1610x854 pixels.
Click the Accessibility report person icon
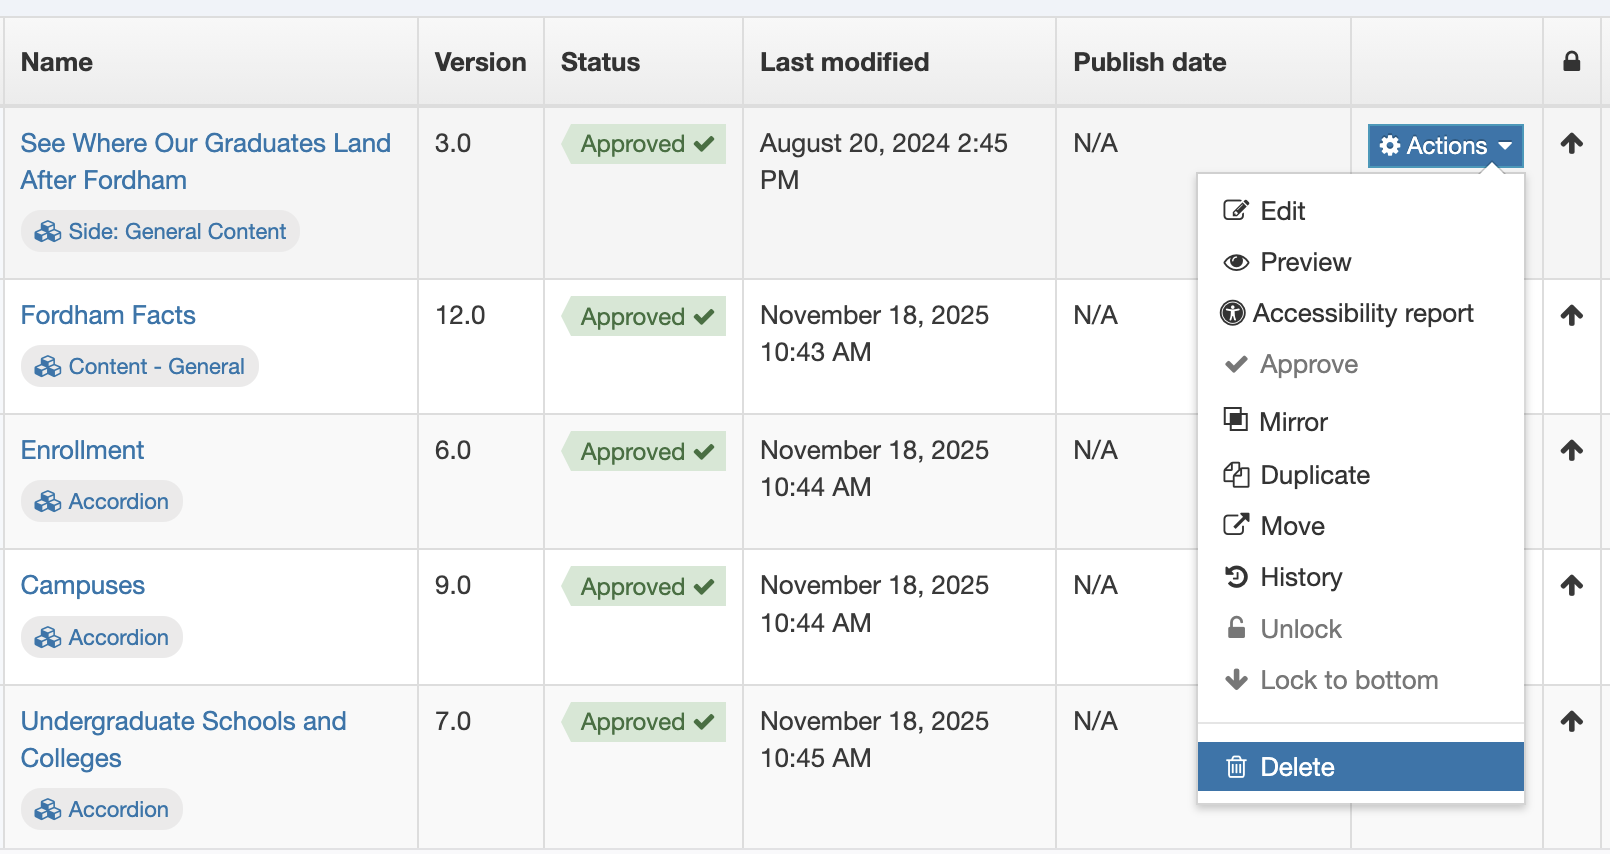[x=1233, y=313]
